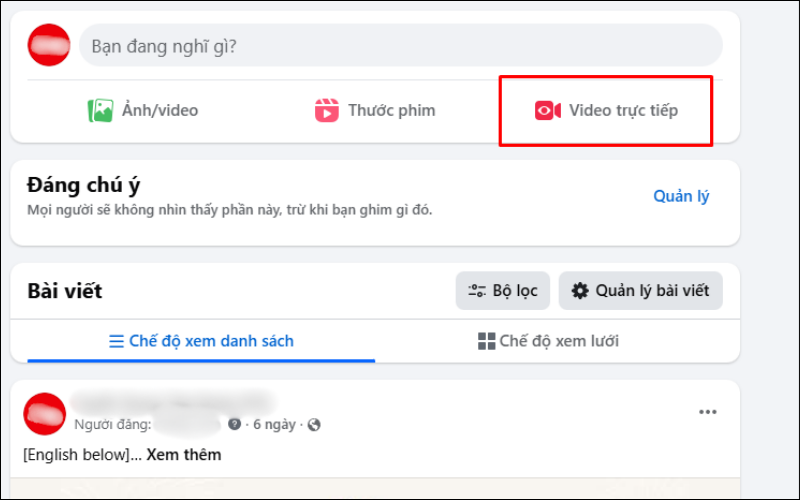Click the Video trực tiếp label text
This screenshot has width=800, height=500.
(x=623, y=110)
